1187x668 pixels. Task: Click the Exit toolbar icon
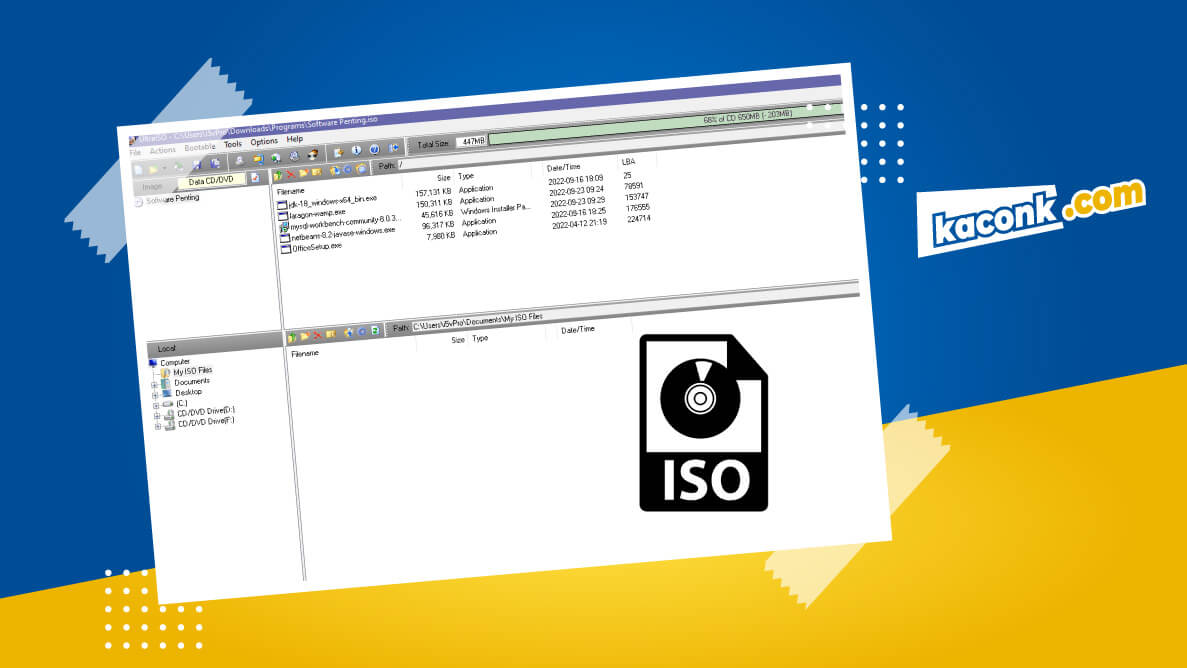(394, 148)
